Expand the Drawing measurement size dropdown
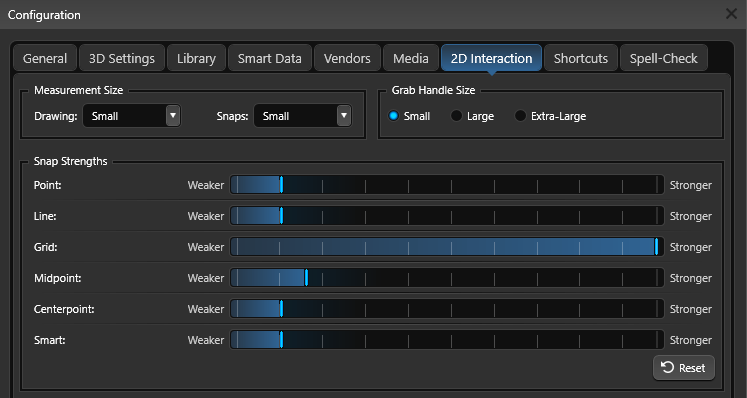747x398 pixels. pos(131,116)
